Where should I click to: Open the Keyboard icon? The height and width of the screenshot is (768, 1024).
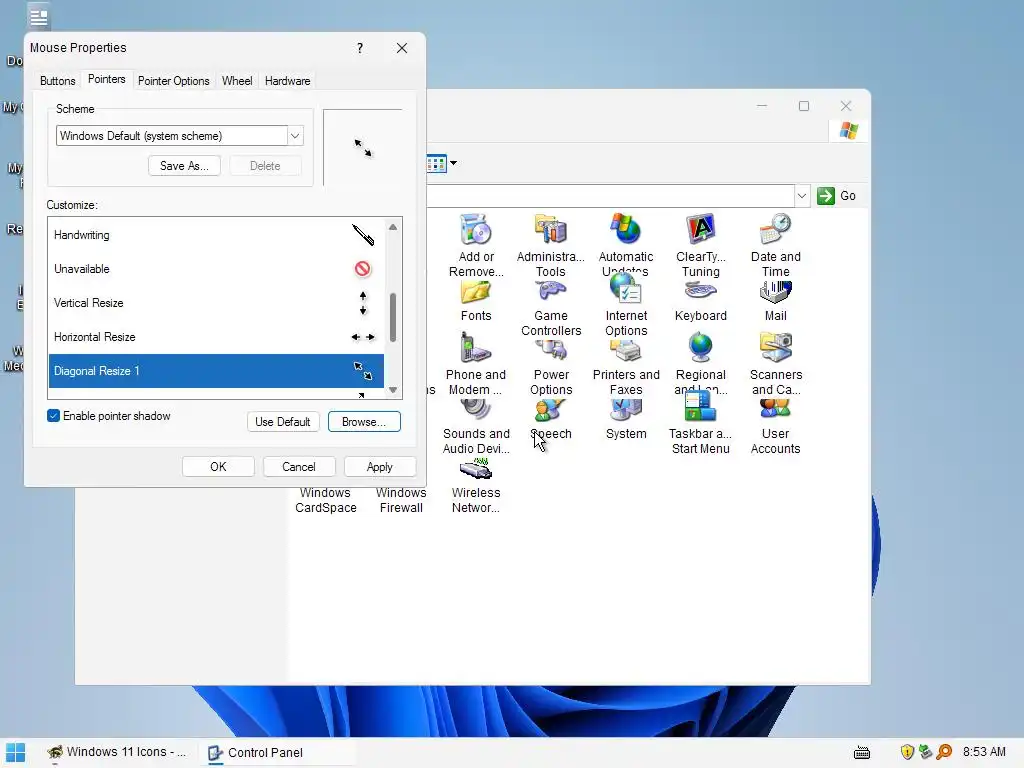701,292
